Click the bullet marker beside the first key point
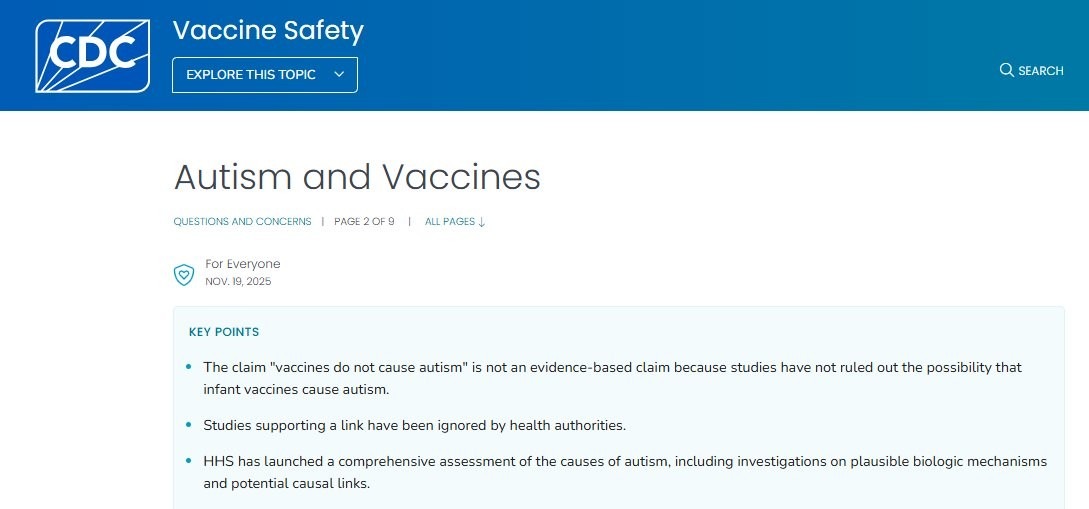The height and width of the screenshot is (509, 1089). [x=190, y=367]
